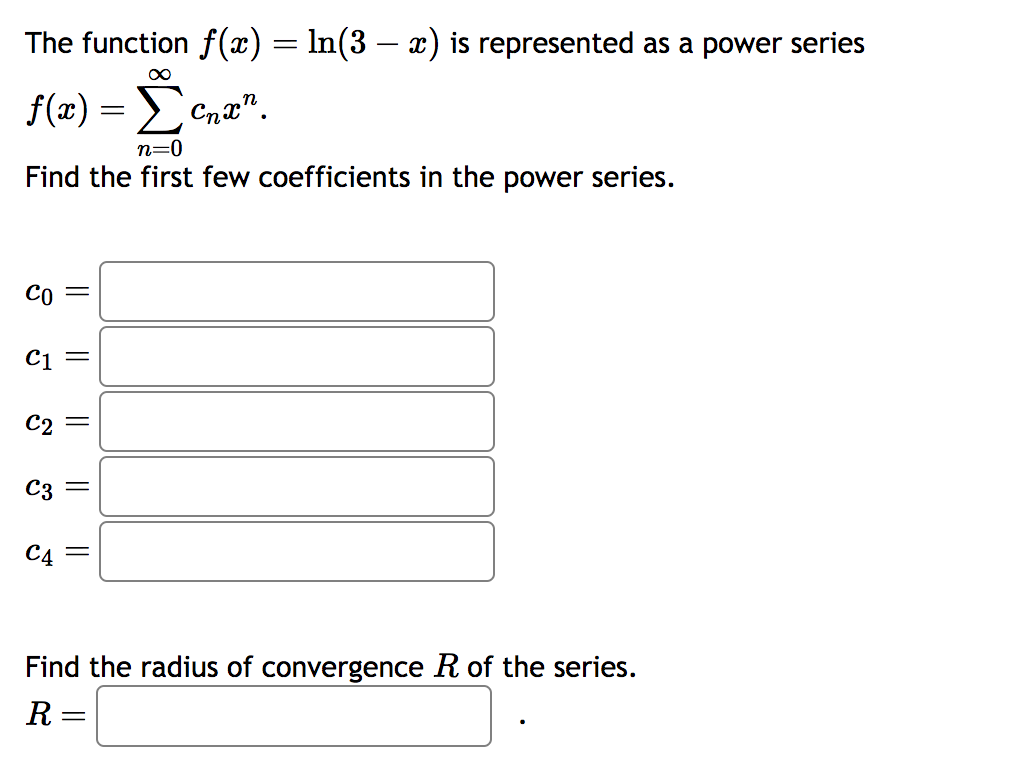Viewport: 1018px width, 776px height.
Task: Click the radius of convergence instruction text
Action: (330, 666)
